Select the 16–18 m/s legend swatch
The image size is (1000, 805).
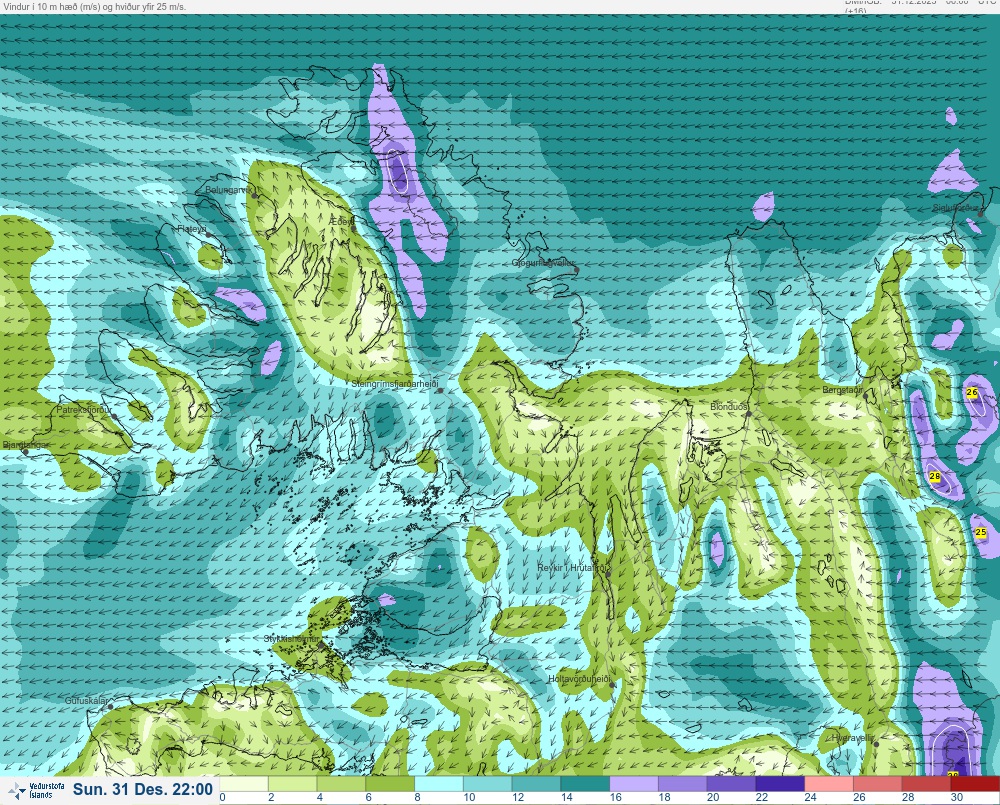pos(634,783)
